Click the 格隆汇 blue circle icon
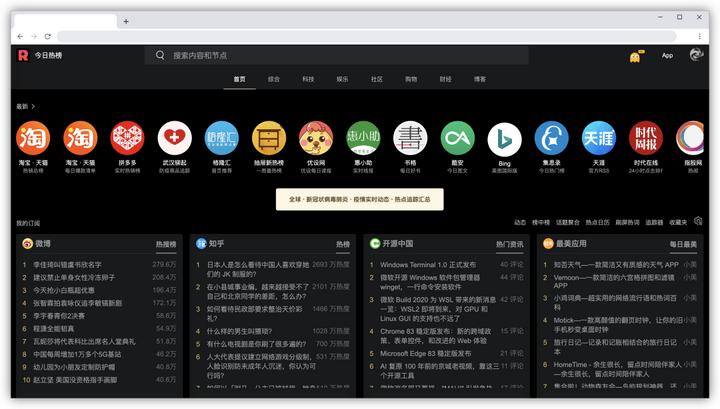The width and height of the screenshot is (720, 409). [x=222, y=138]
